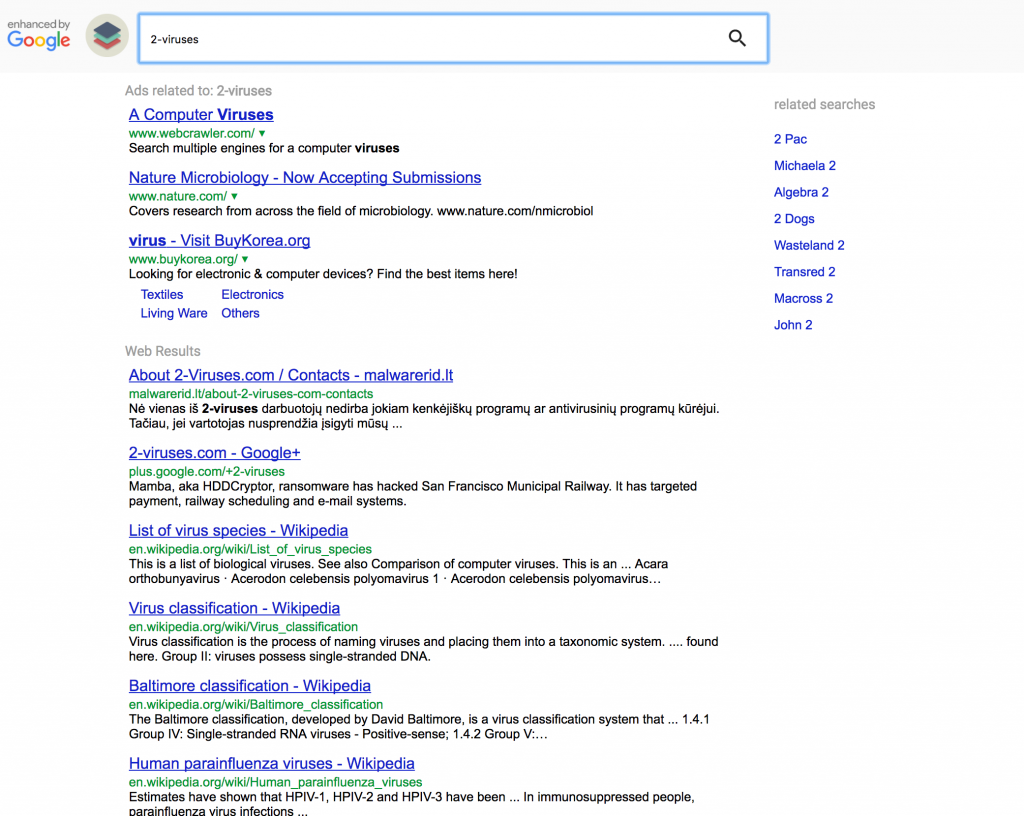Screen dimensions: 1024x816
Task: Click plus.google.com/+2-viruses URL text
Action: pyautogui.click(x=206, y=471)
